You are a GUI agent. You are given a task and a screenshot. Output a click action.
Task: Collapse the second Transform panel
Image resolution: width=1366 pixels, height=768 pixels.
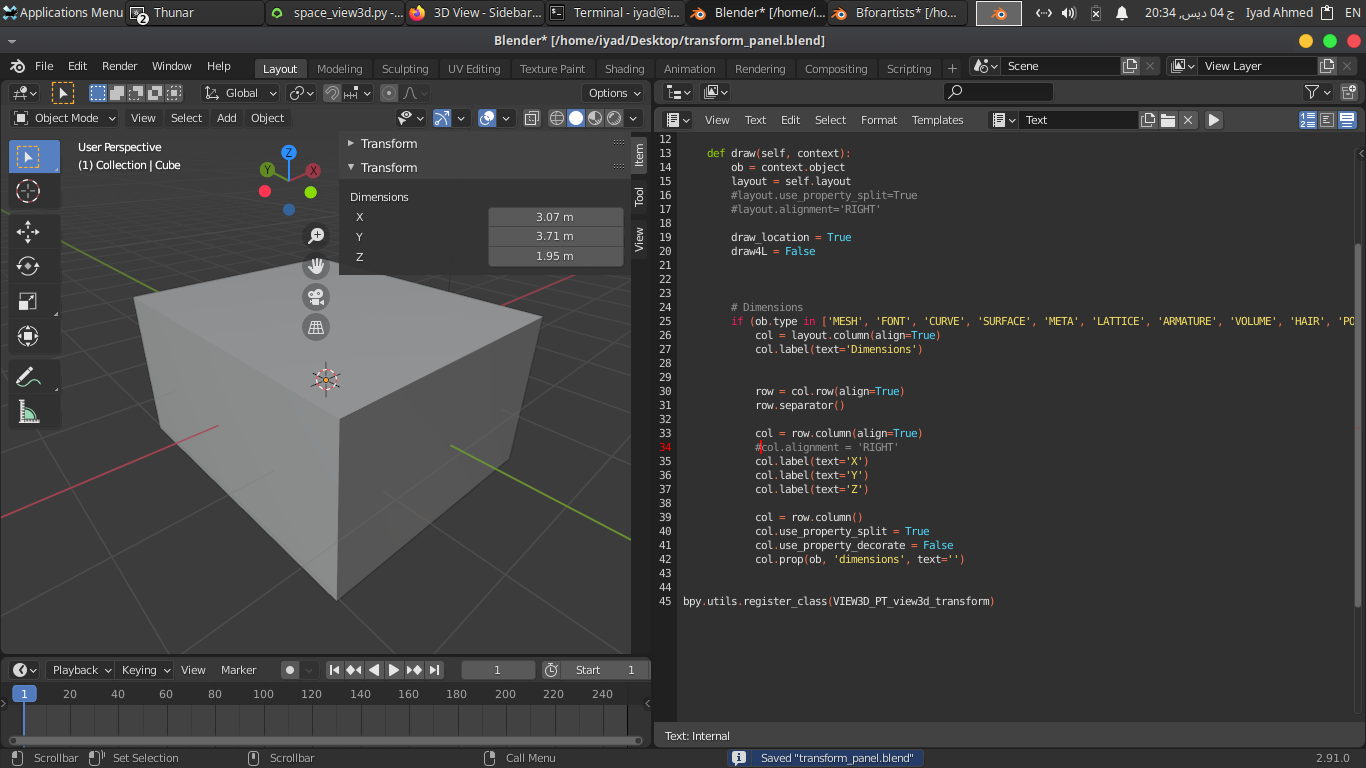pos(351,167)
